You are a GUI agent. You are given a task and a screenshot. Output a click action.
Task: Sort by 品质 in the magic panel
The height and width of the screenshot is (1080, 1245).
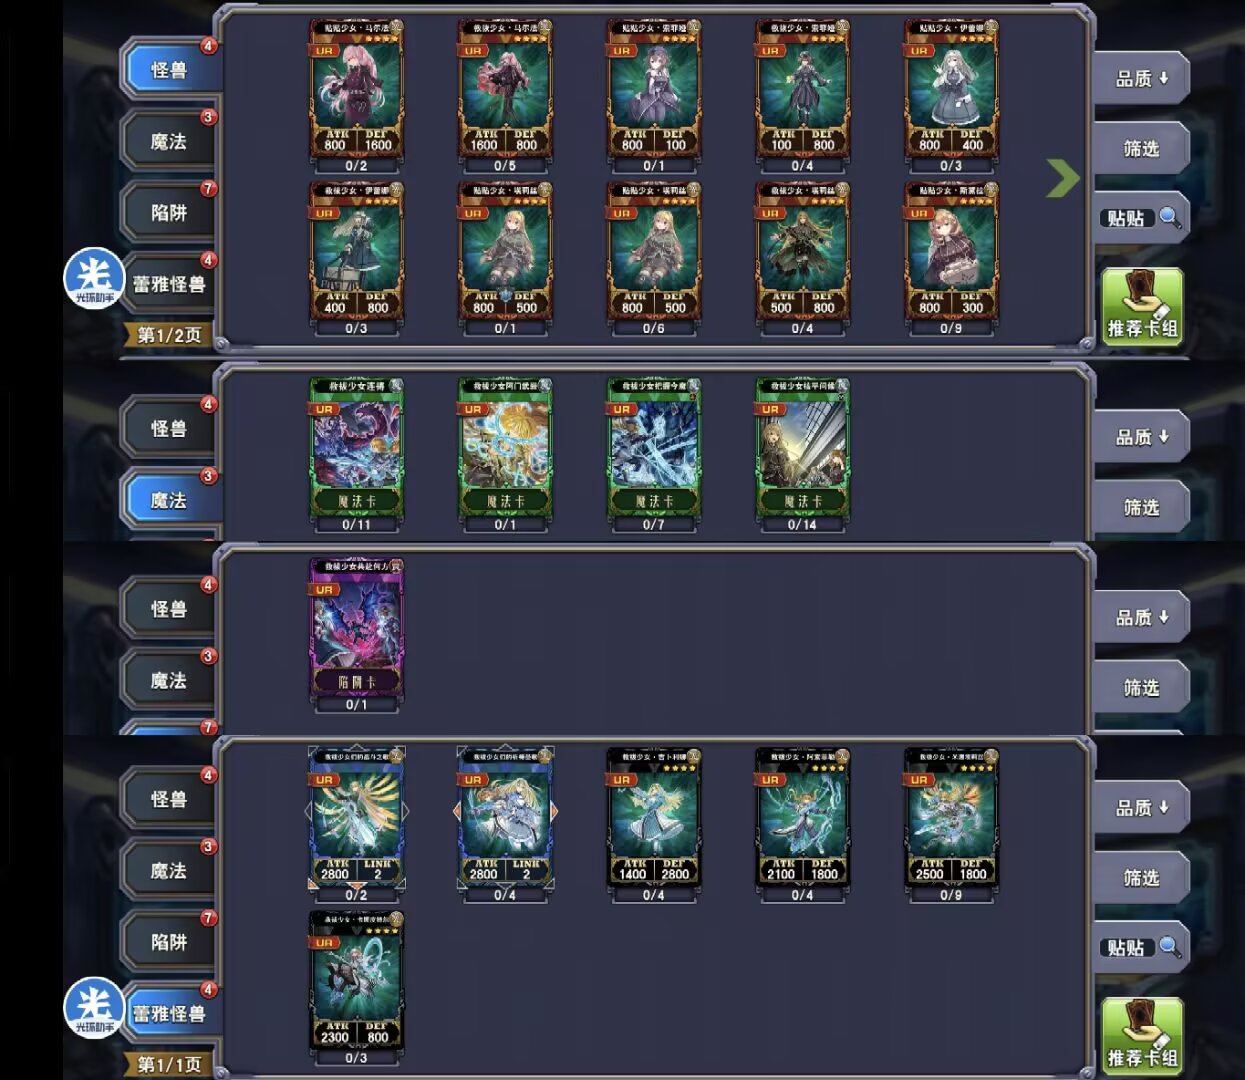(x=1141, y=437)
